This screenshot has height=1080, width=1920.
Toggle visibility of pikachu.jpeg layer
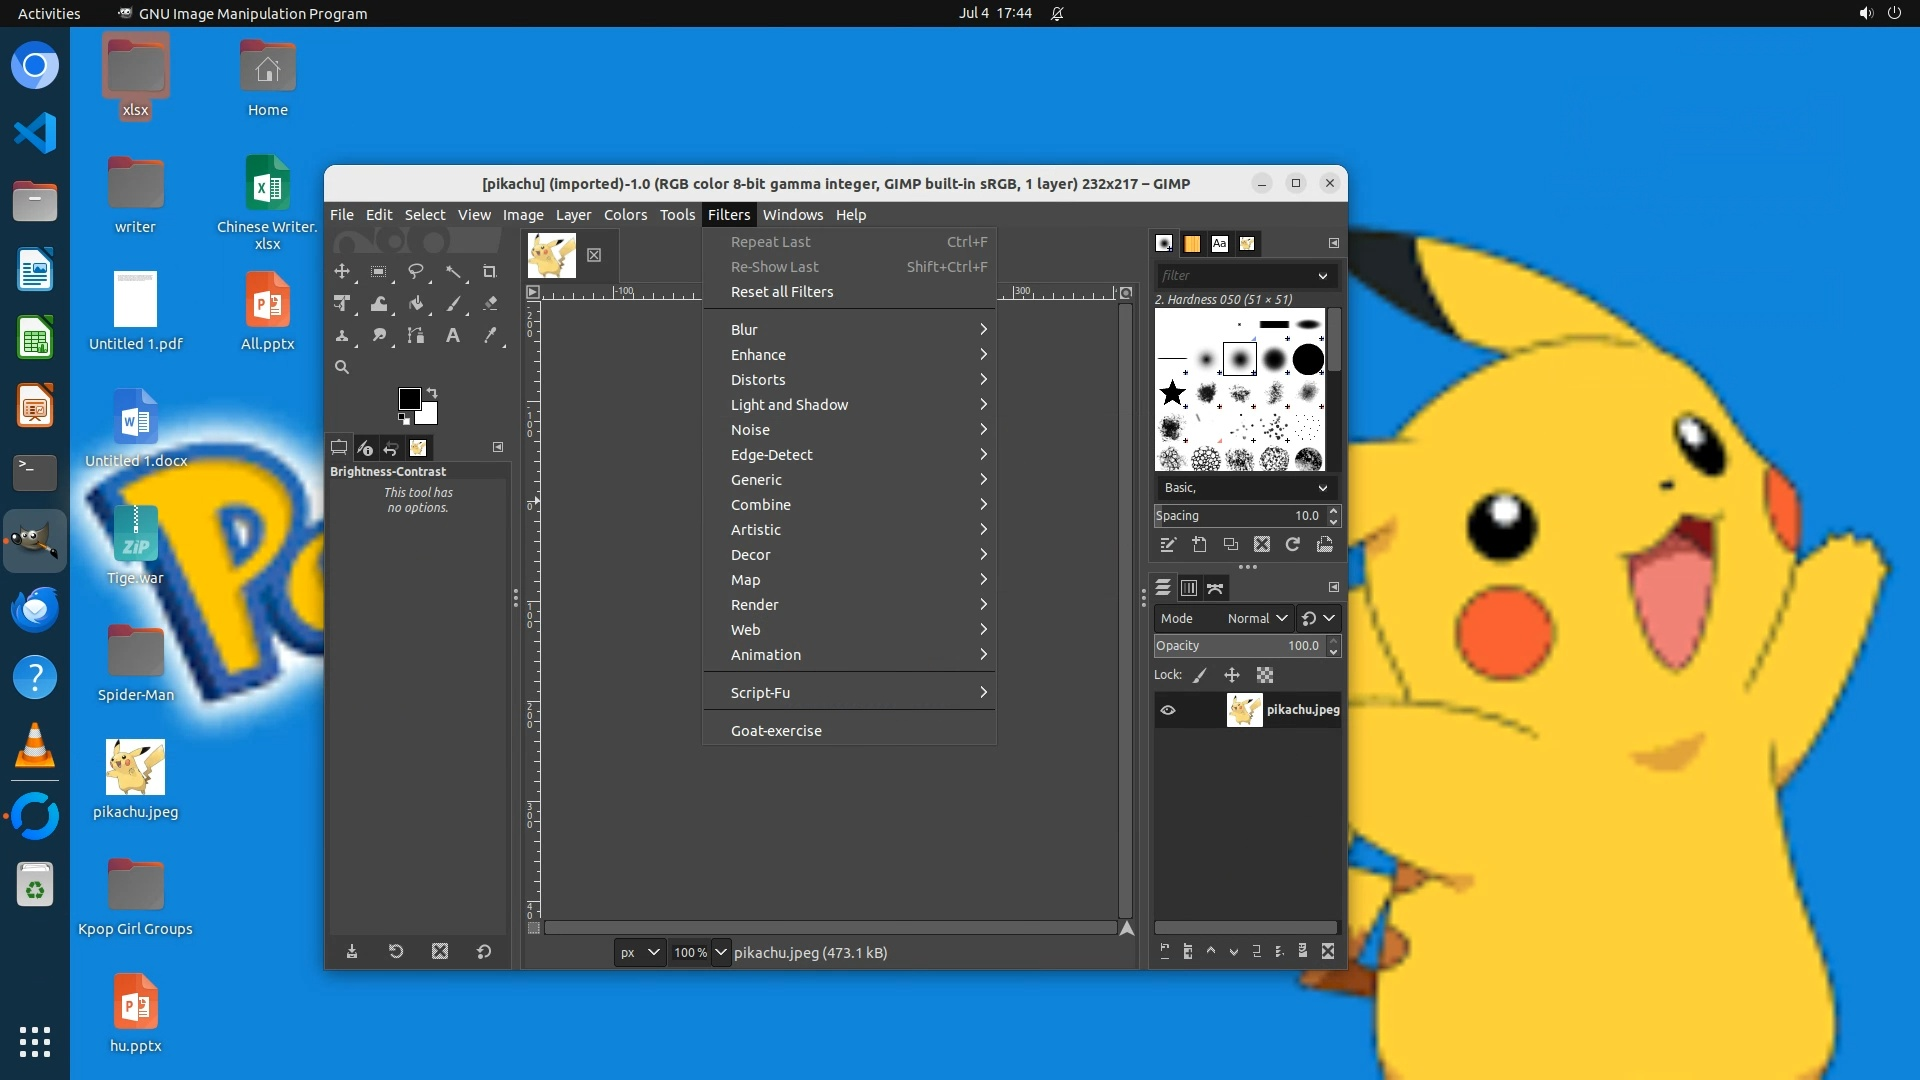point(1167,710)
